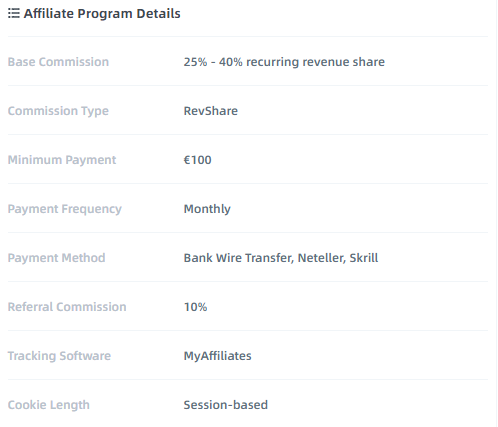Select the 10% referral commission value
This screenshot has width=498, height=427.
click(x=195, y=307)
